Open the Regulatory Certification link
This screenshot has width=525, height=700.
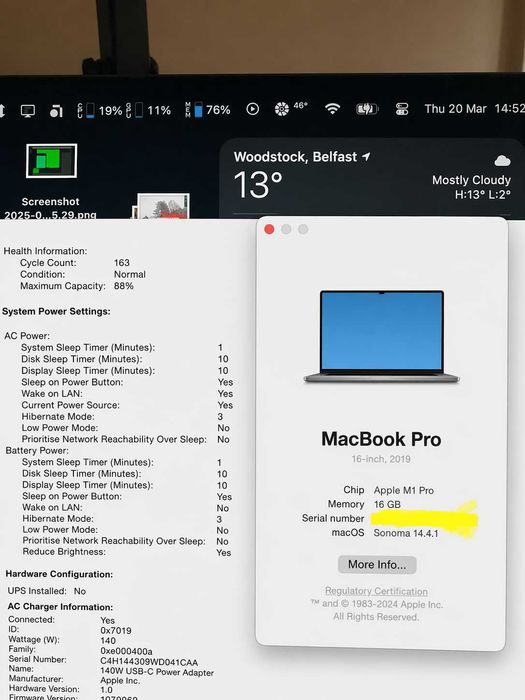(x=376, y=591)
